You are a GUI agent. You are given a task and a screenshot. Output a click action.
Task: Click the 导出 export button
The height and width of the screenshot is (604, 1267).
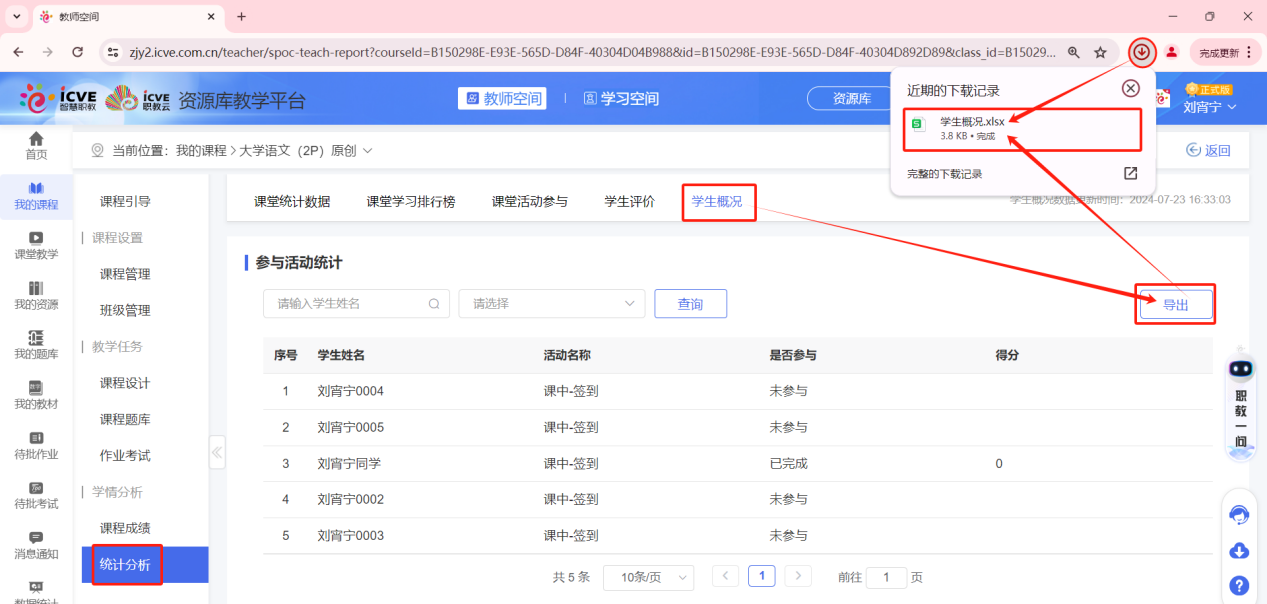(x=1175, y=303)
